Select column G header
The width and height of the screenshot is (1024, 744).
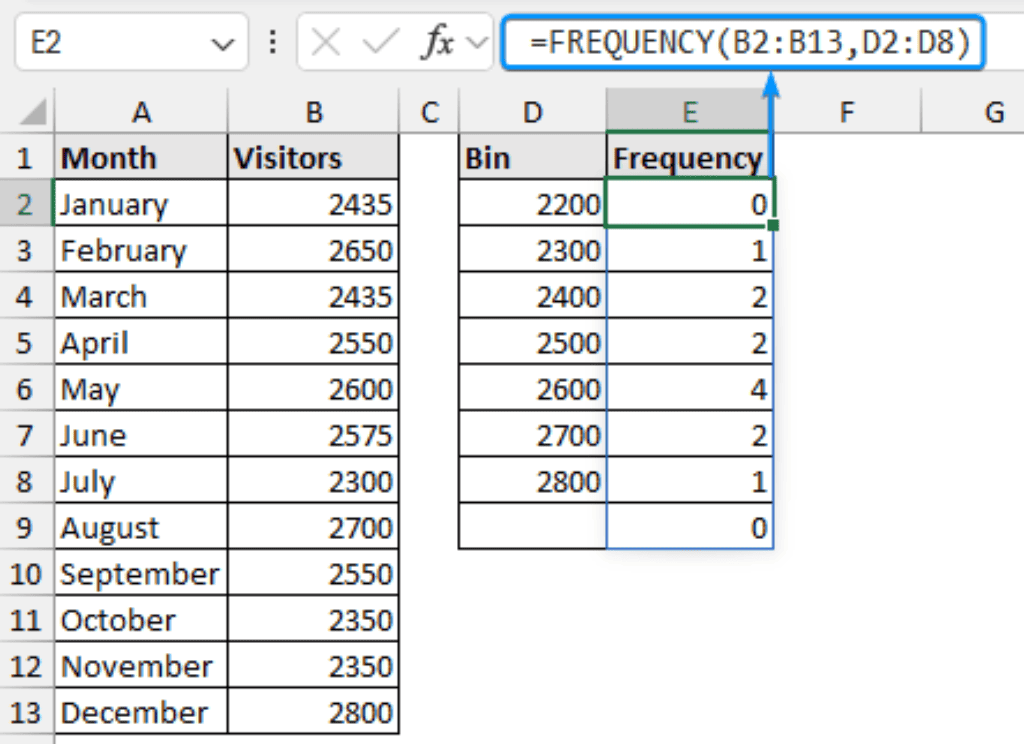click(x=993, y=112)
